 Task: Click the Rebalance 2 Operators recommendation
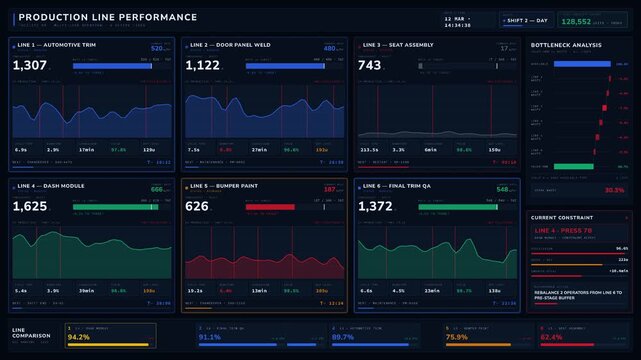pos(578,295)
